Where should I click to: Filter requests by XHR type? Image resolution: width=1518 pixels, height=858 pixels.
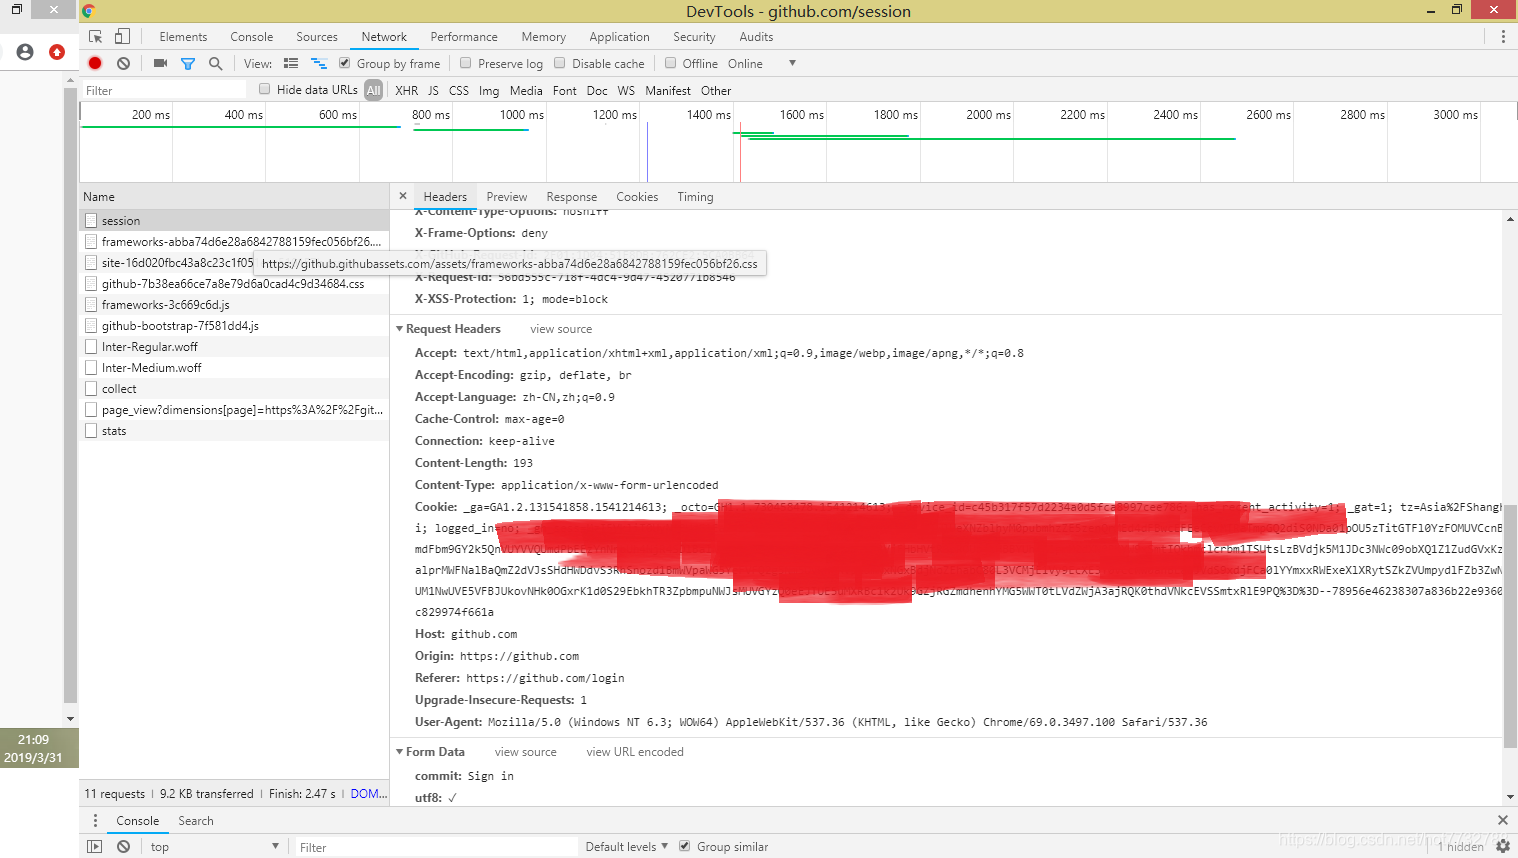(x=406, y=90)
